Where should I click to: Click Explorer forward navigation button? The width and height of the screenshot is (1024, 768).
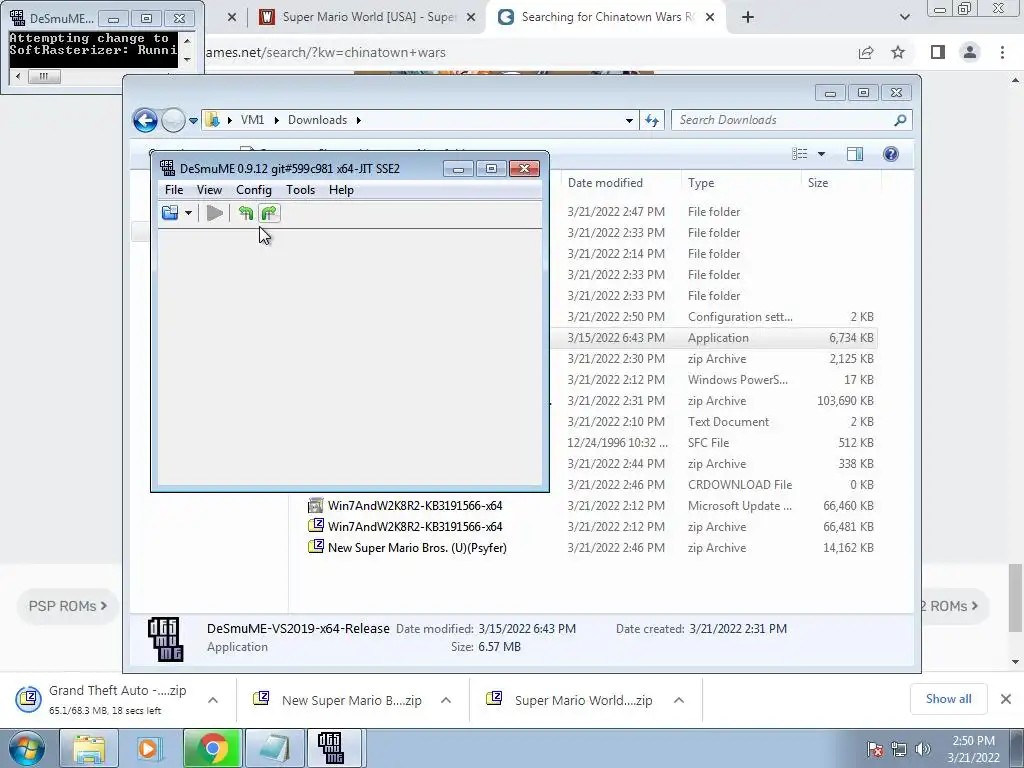(173, 120)
